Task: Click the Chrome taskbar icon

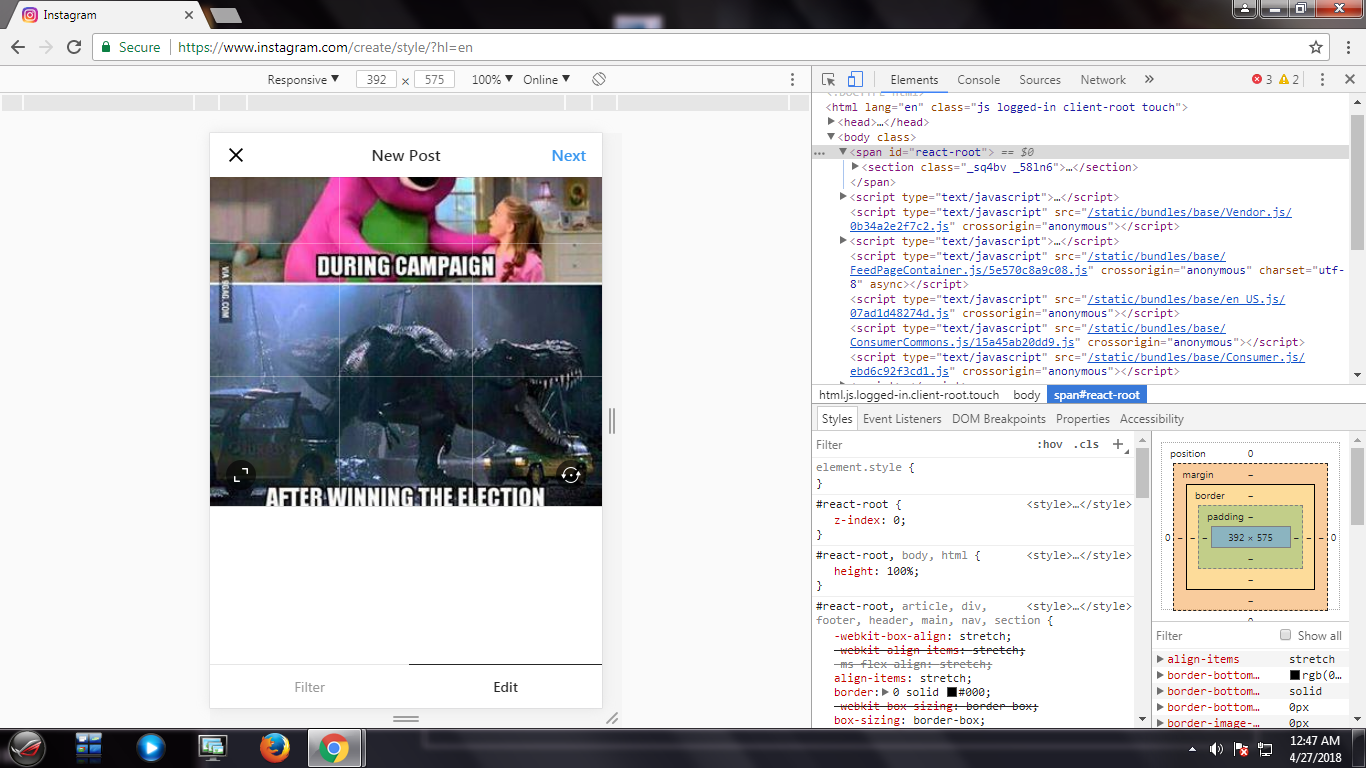Action: 334,748
